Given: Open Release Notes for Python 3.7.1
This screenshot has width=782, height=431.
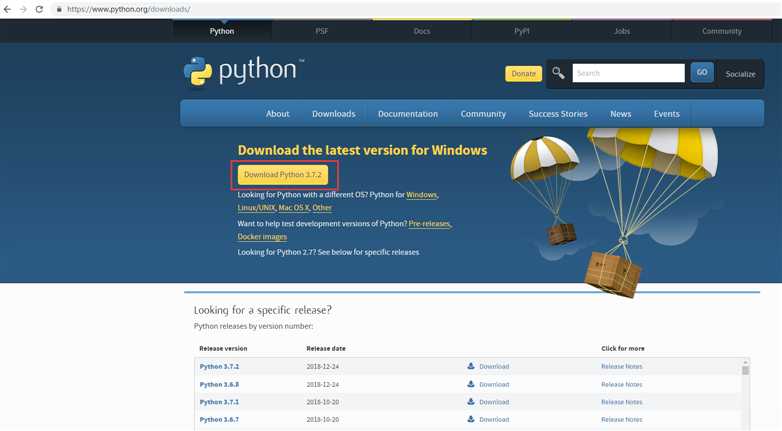Looking at the screenshot, I should pos(621,402).
